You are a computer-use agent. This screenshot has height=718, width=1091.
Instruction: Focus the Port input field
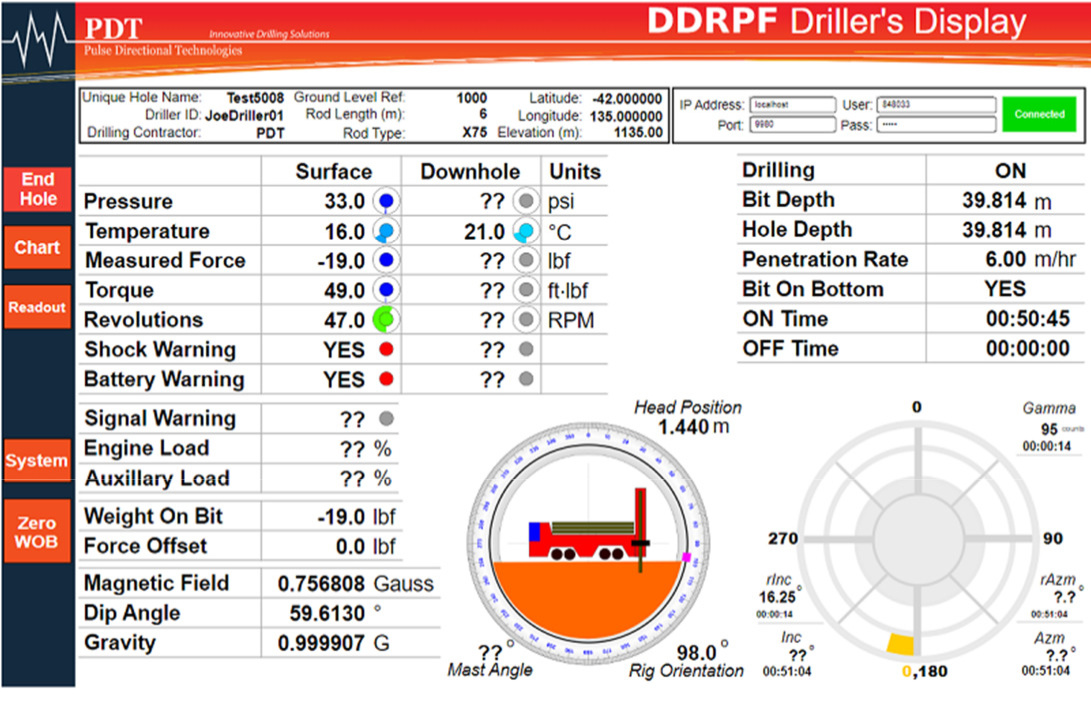coord(793,125)
